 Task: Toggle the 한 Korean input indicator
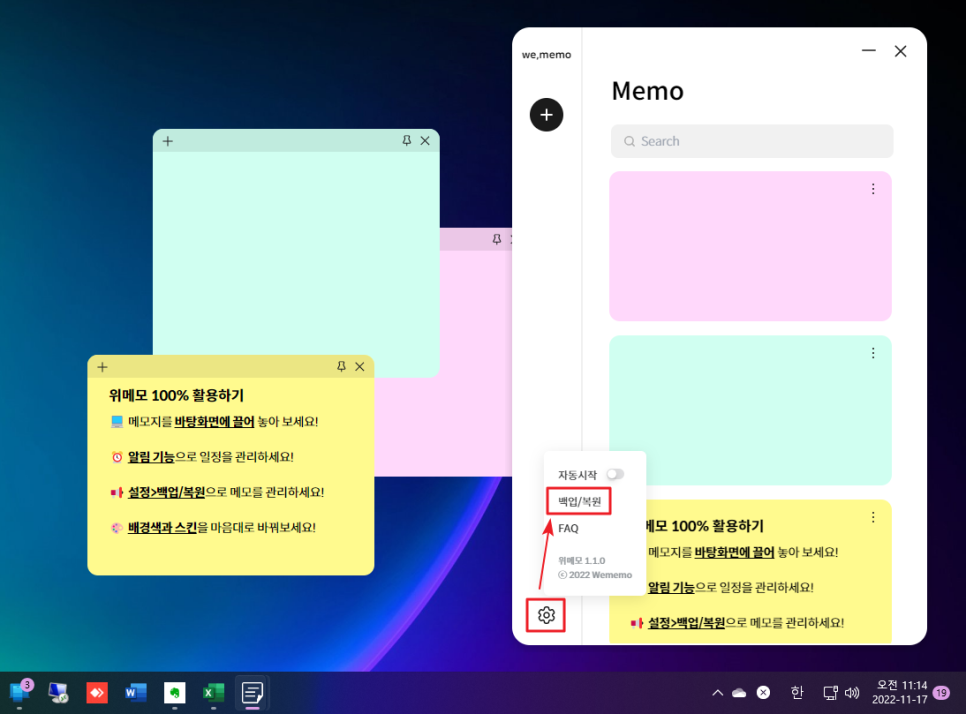point(797,693)
